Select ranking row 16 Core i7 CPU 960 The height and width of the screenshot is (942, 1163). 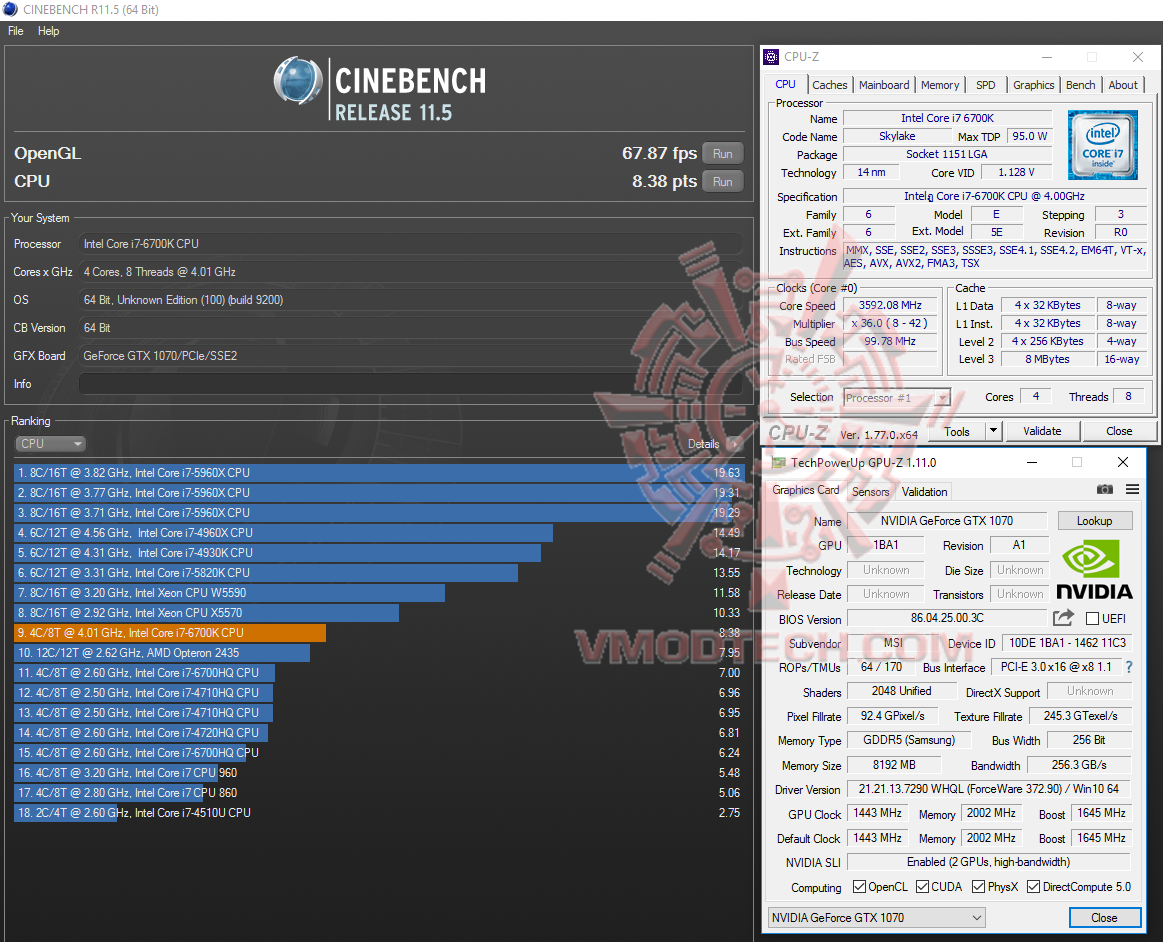pyautogui.click(x=378, y=773)
